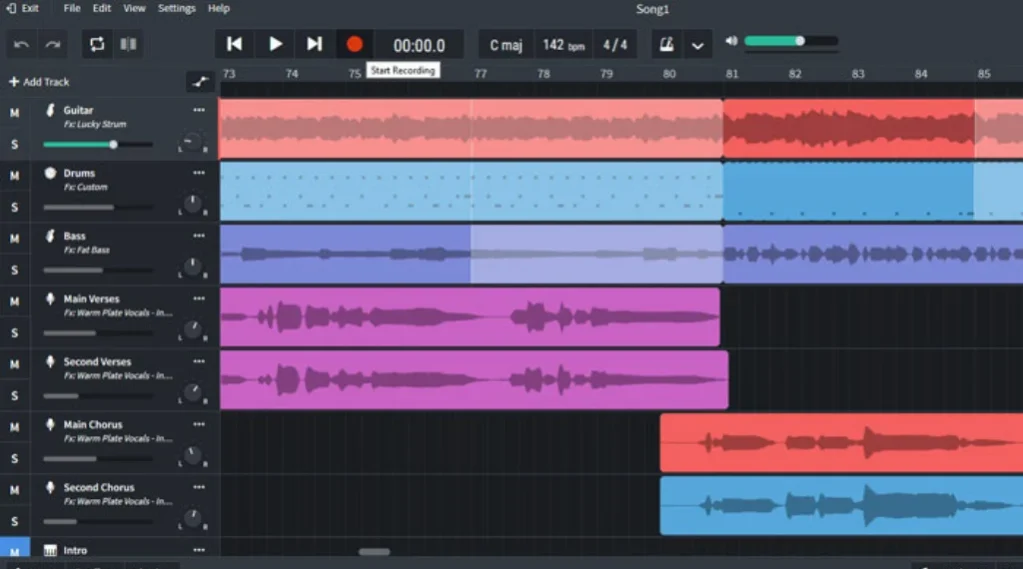1023x569 pixels.
Task: Open Bass Fx Fat Bass effect
Action: 87,250
